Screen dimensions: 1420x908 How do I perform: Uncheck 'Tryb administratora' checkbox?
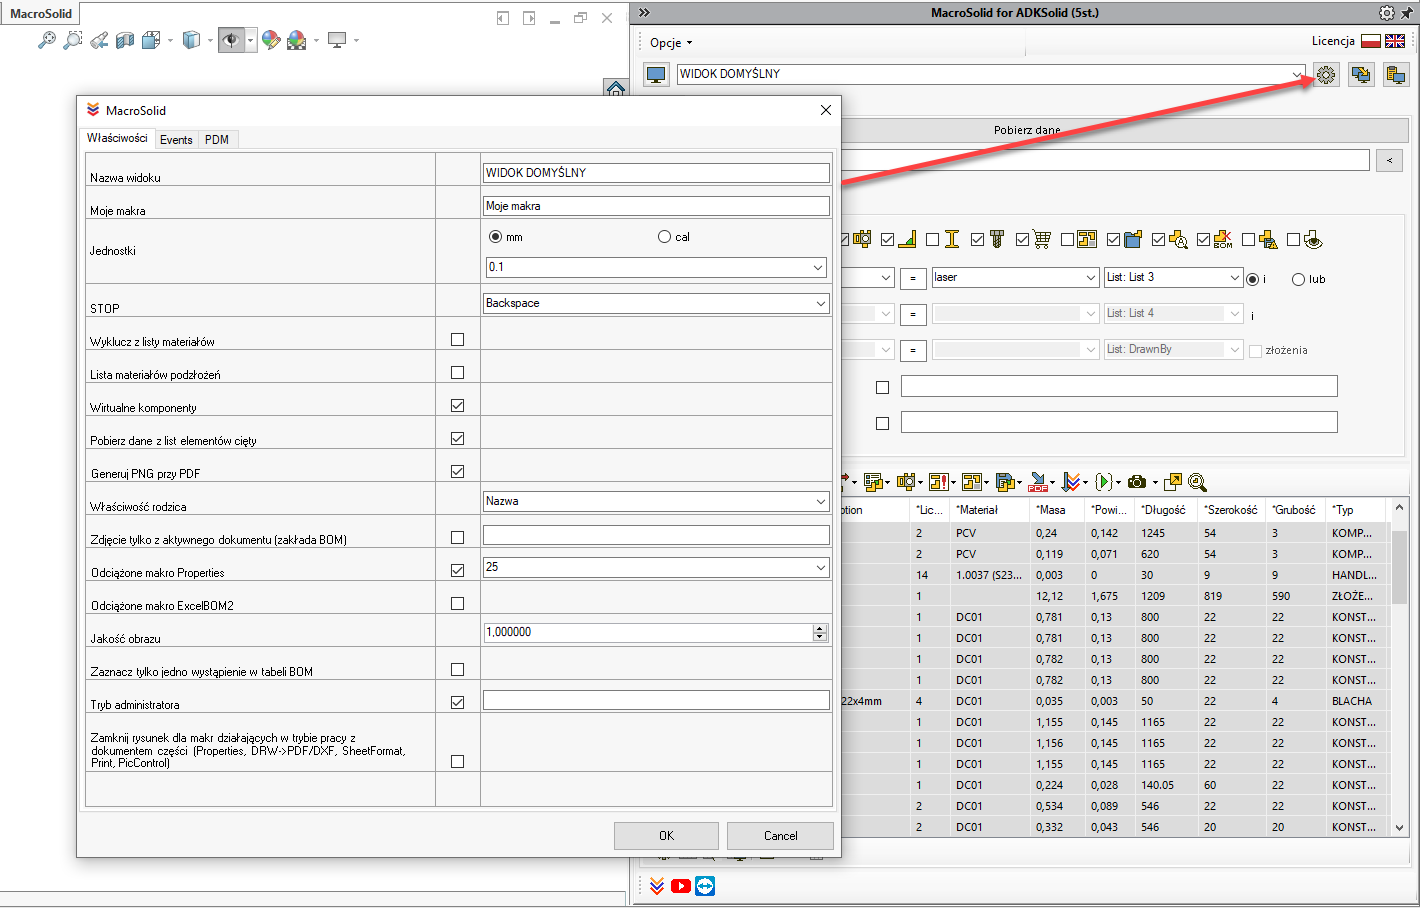[457, 702]
